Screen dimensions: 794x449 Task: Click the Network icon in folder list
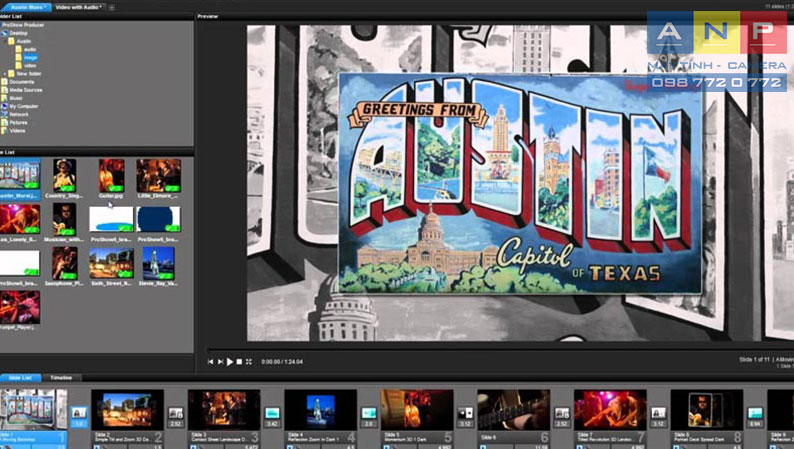coord(5,114)
